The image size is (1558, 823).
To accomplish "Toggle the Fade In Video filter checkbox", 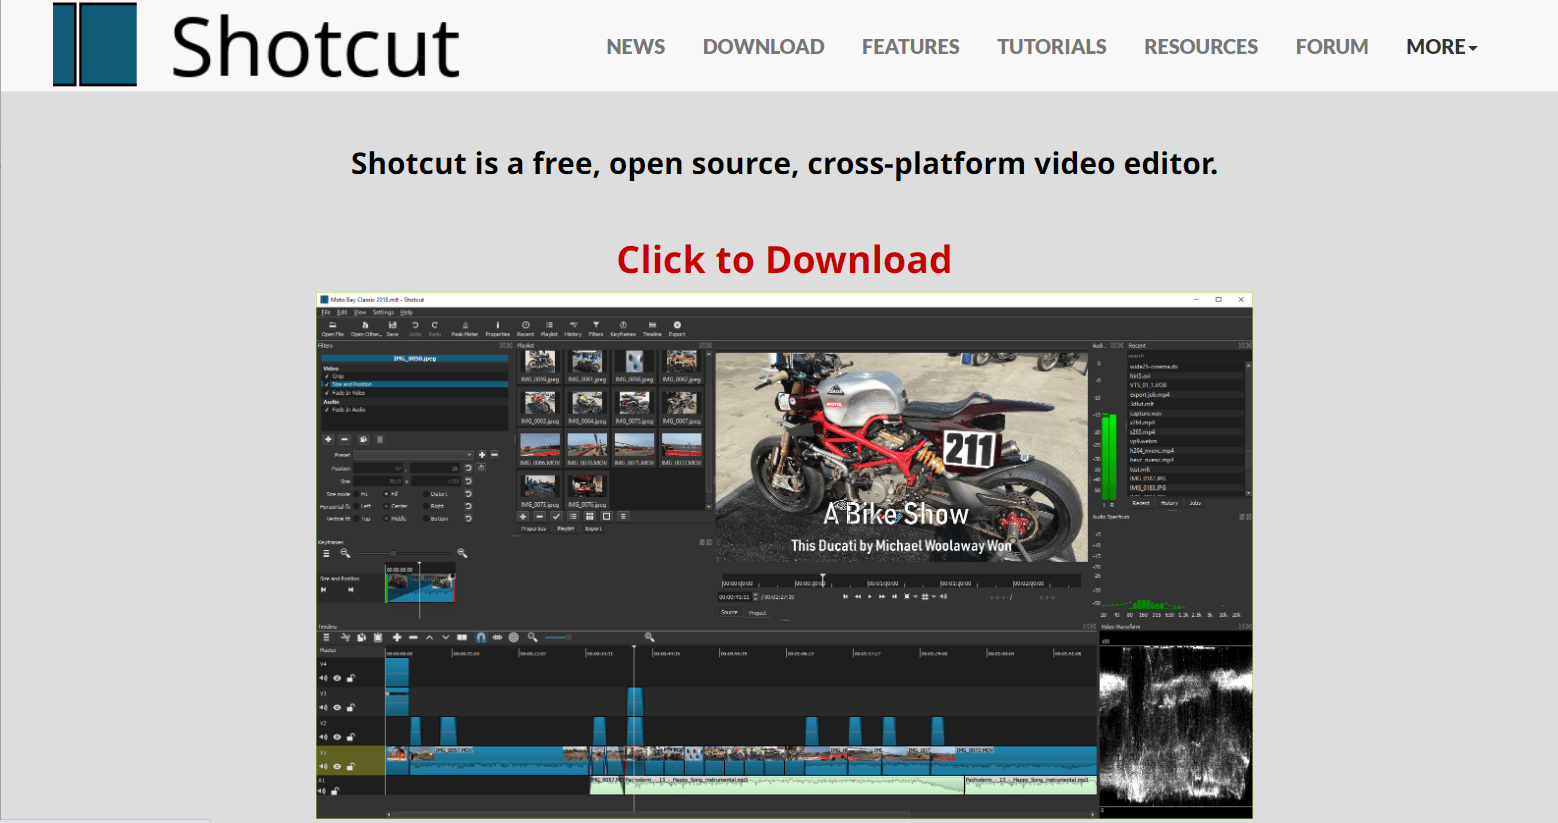I will click(327, 393).
